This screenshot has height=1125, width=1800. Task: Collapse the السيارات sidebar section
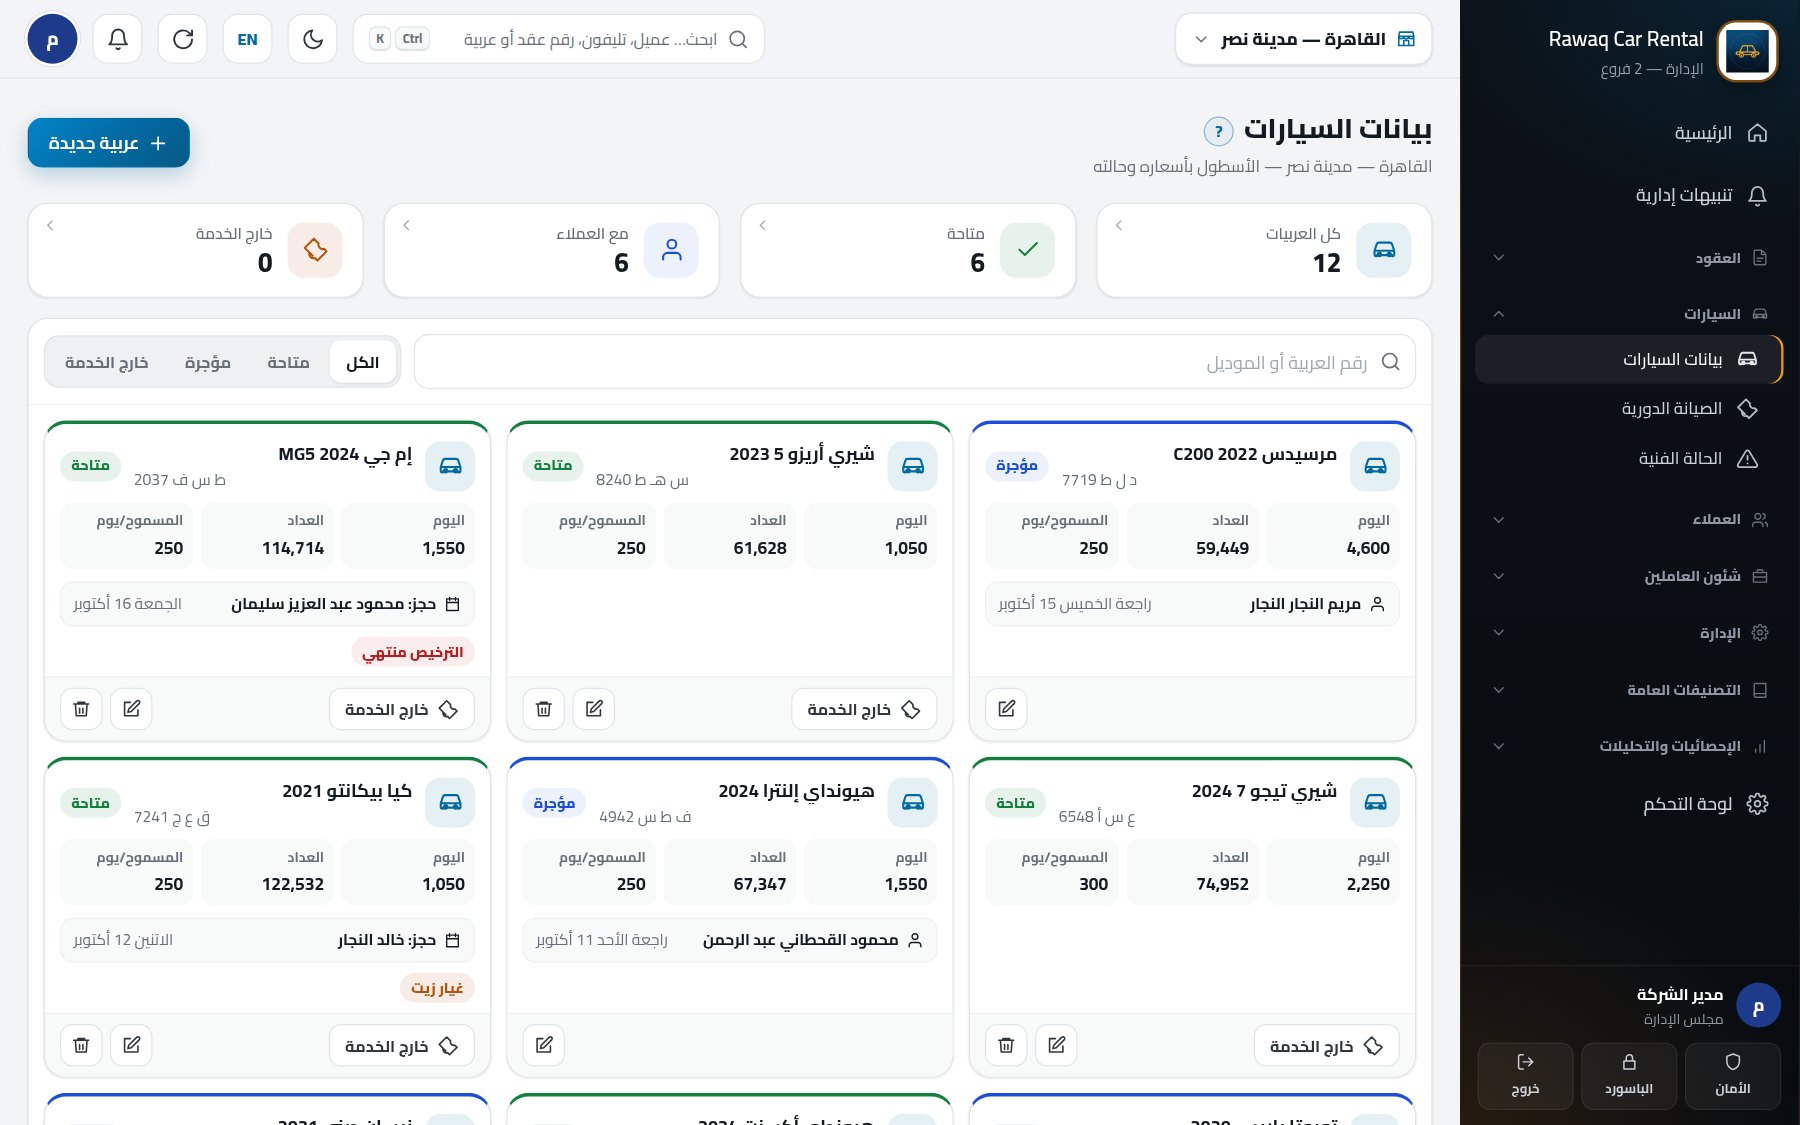tap(1628, 314)
